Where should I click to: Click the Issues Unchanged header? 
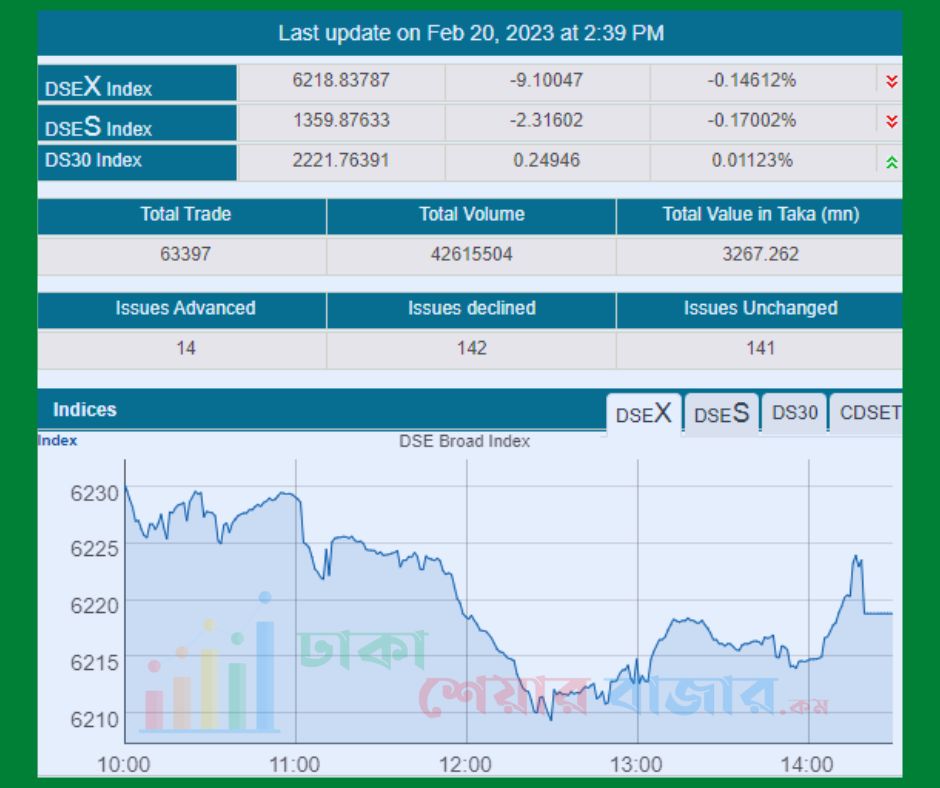pyautogui.click(x=760, y=308)
